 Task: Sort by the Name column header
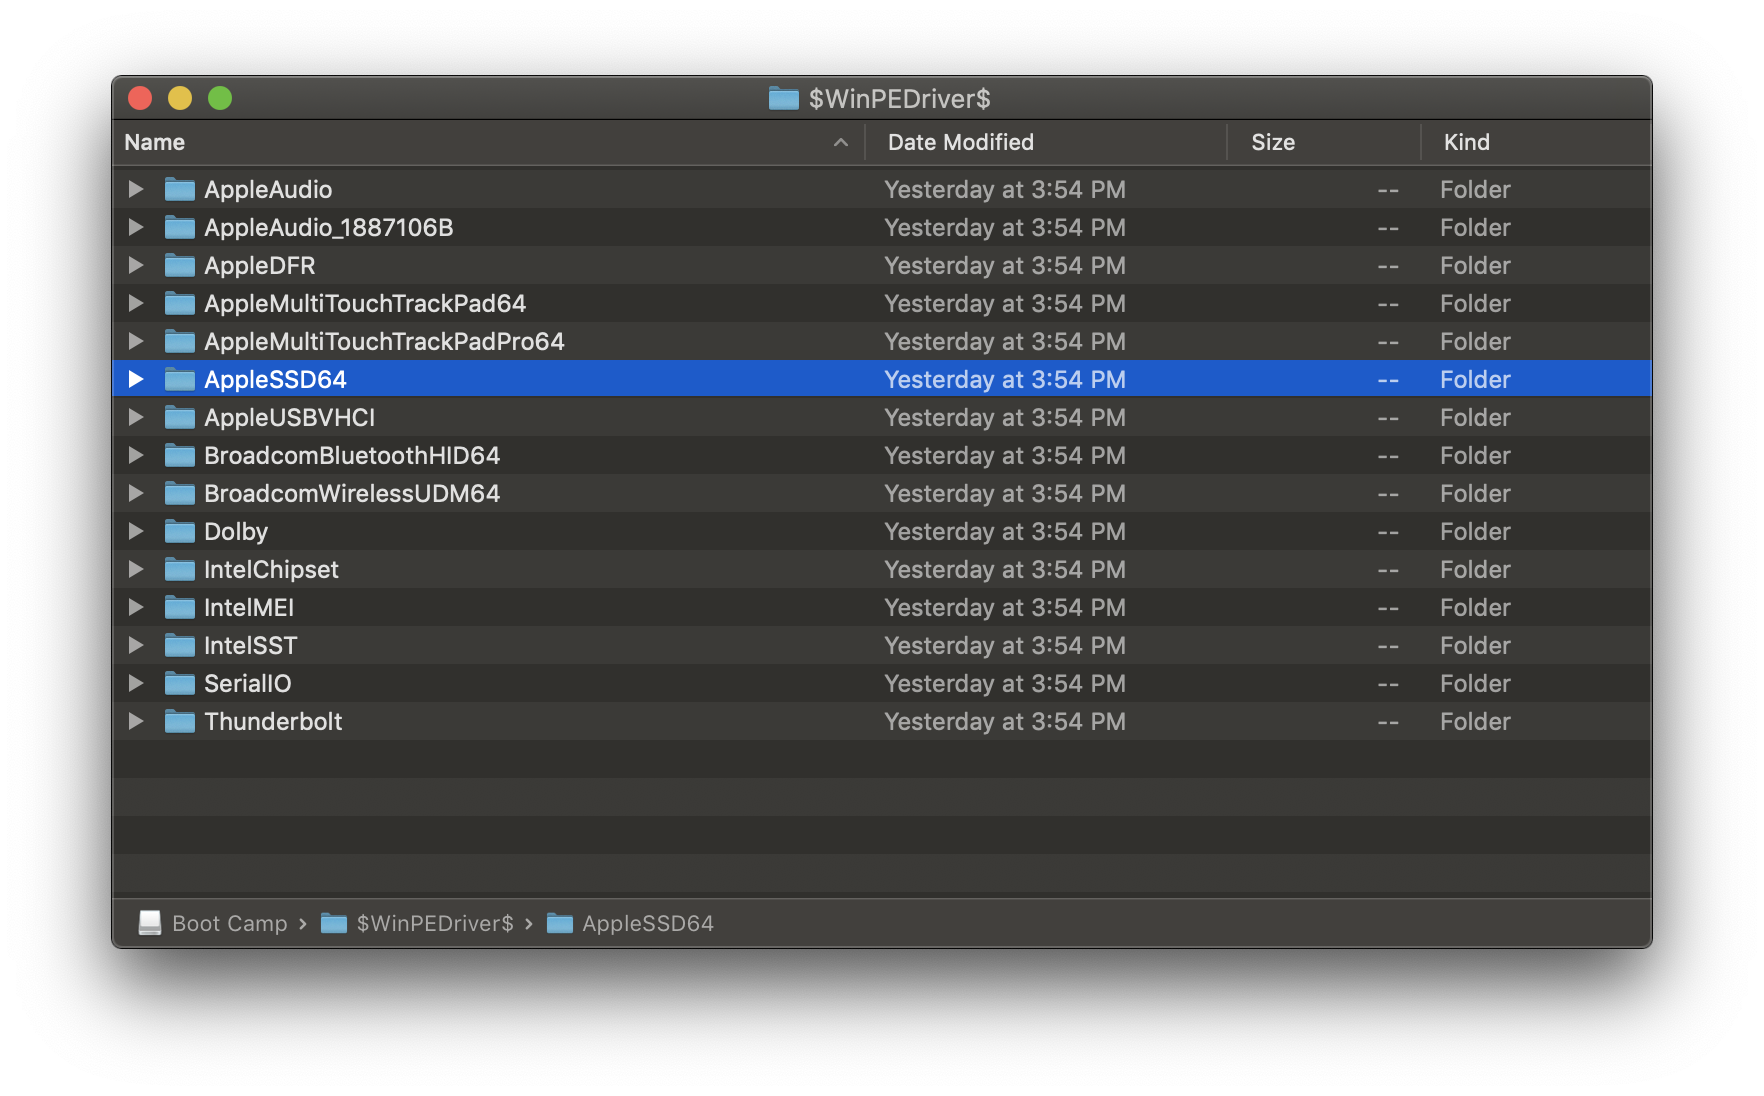click(488, 142)
